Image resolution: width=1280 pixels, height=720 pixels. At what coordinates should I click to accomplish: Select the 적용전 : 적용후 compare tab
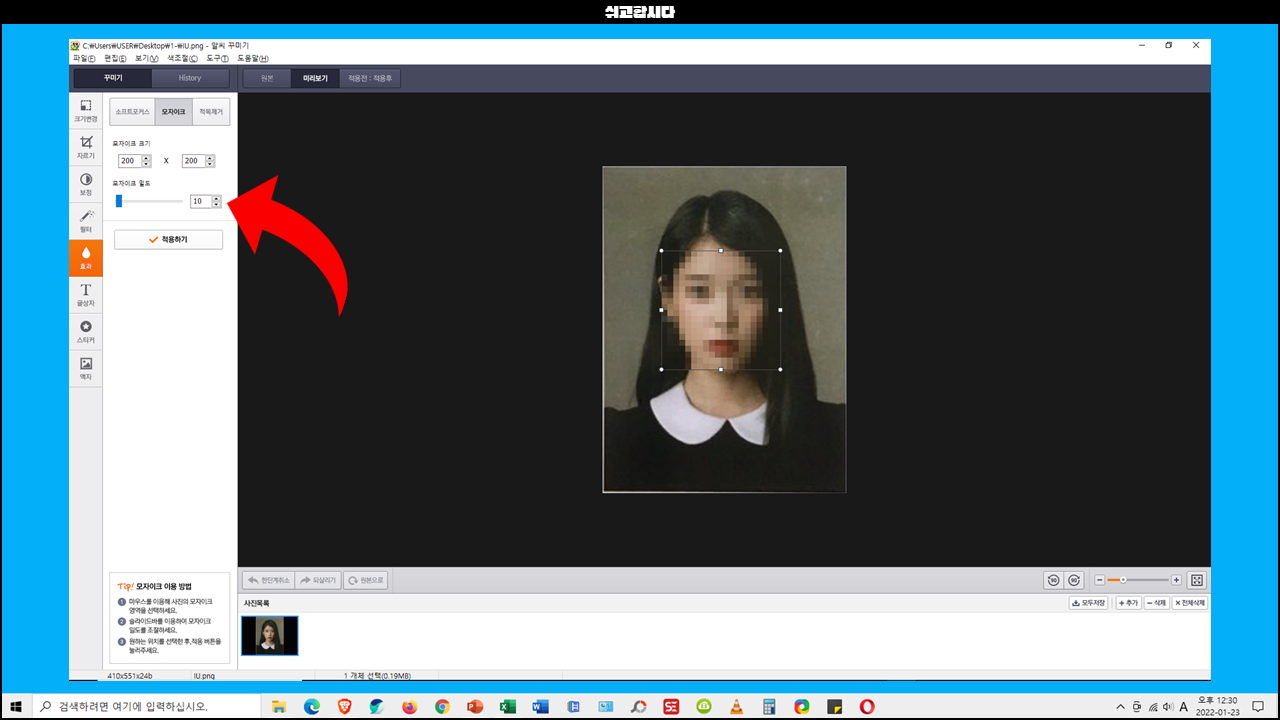tap(370, 78)
